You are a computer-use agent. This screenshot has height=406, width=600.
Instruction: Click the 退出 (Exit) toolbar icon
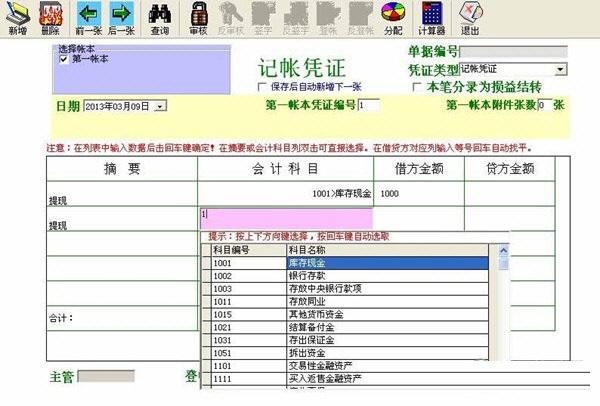click(469, 17)
